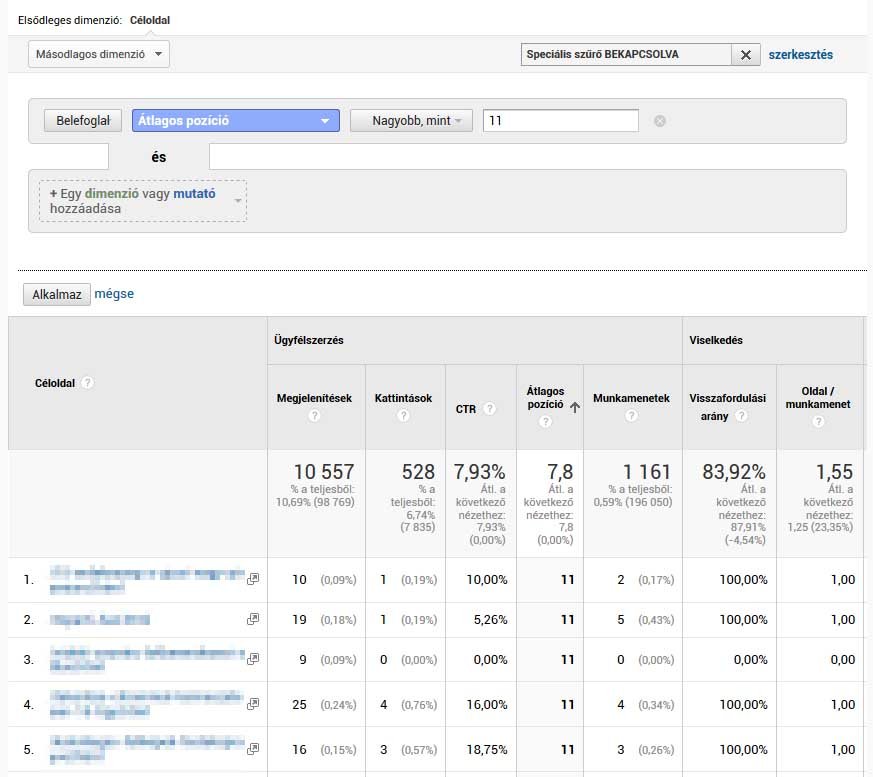Image resolution: width=873 pixels, height=777 pixels.
Task: Click the szerkesztés edit link
Action: (800, 55)
